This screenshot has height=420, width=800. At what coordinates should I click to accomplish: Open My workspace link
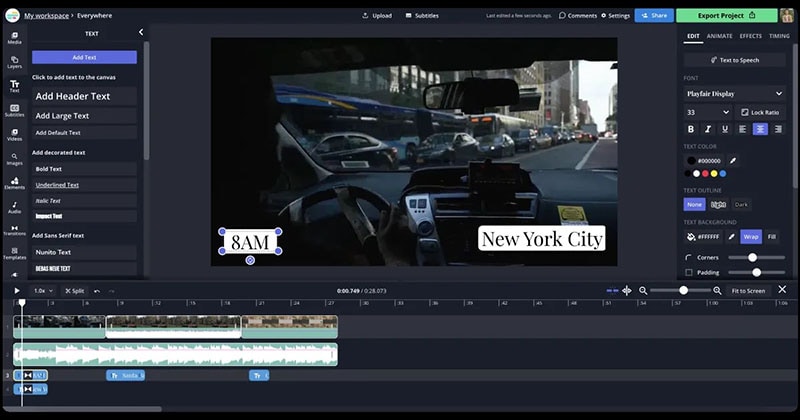tap(46, 16)
